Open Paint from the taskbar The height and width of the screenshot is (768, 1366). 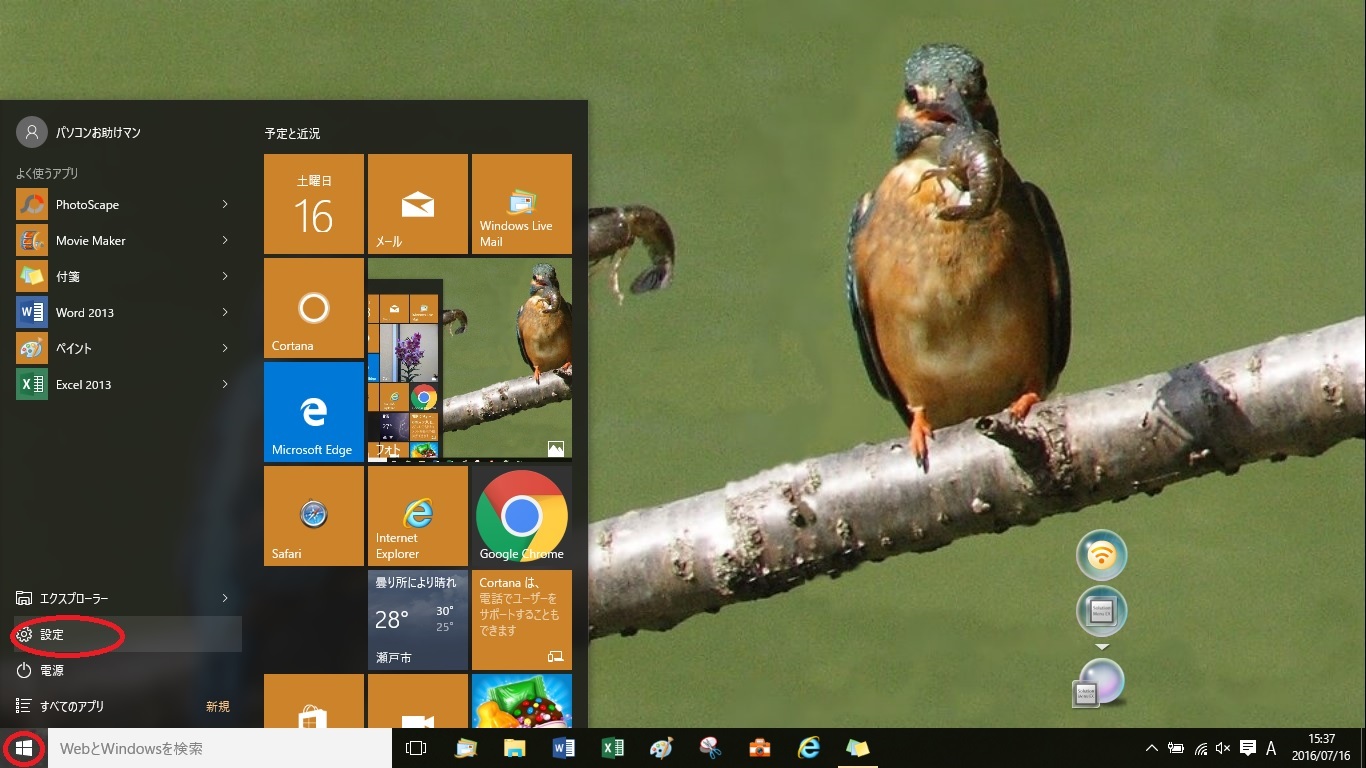pos(661,748)
